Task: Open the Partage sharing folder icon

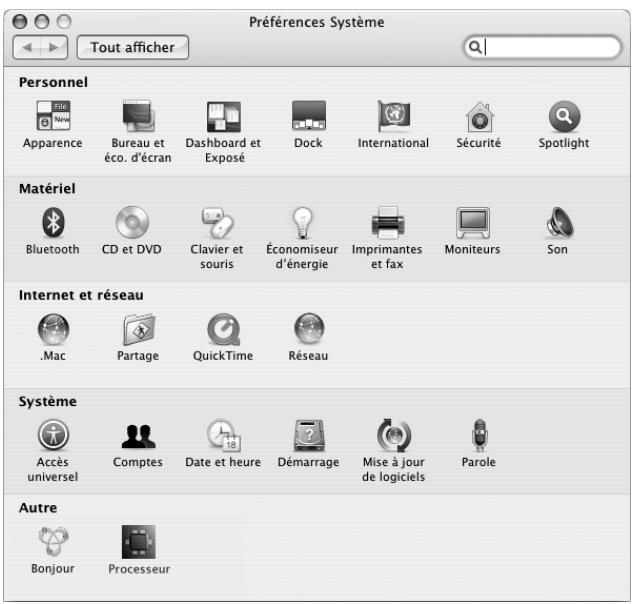Action: [x=139, y=329]
